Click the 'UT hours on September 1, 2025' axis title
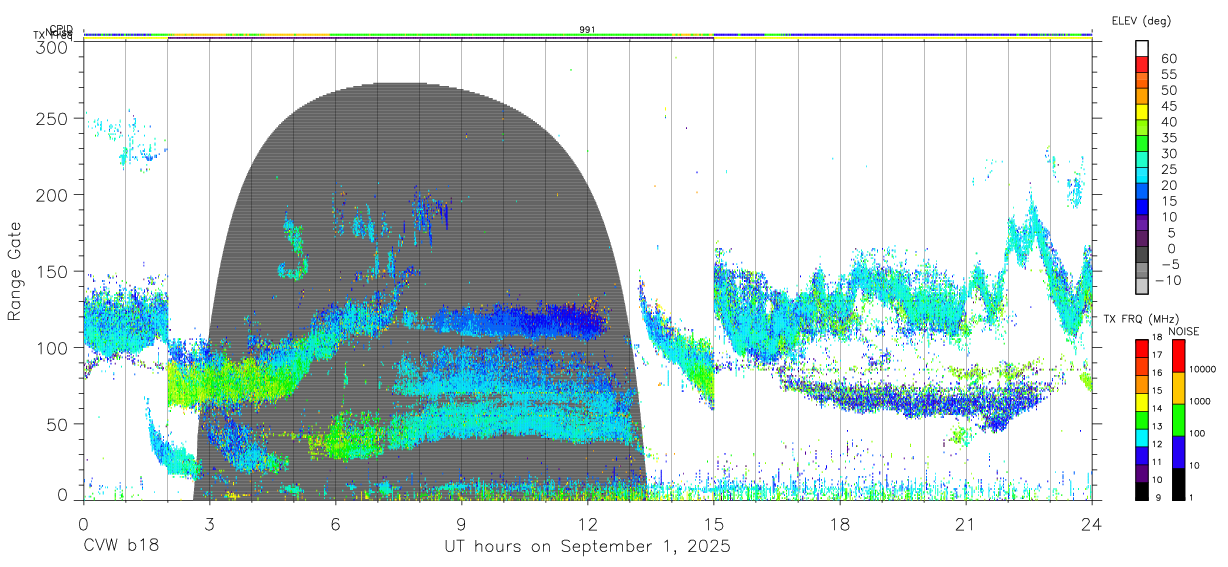The width and height of the screenshot is (1228, 567). pos(587,547)
